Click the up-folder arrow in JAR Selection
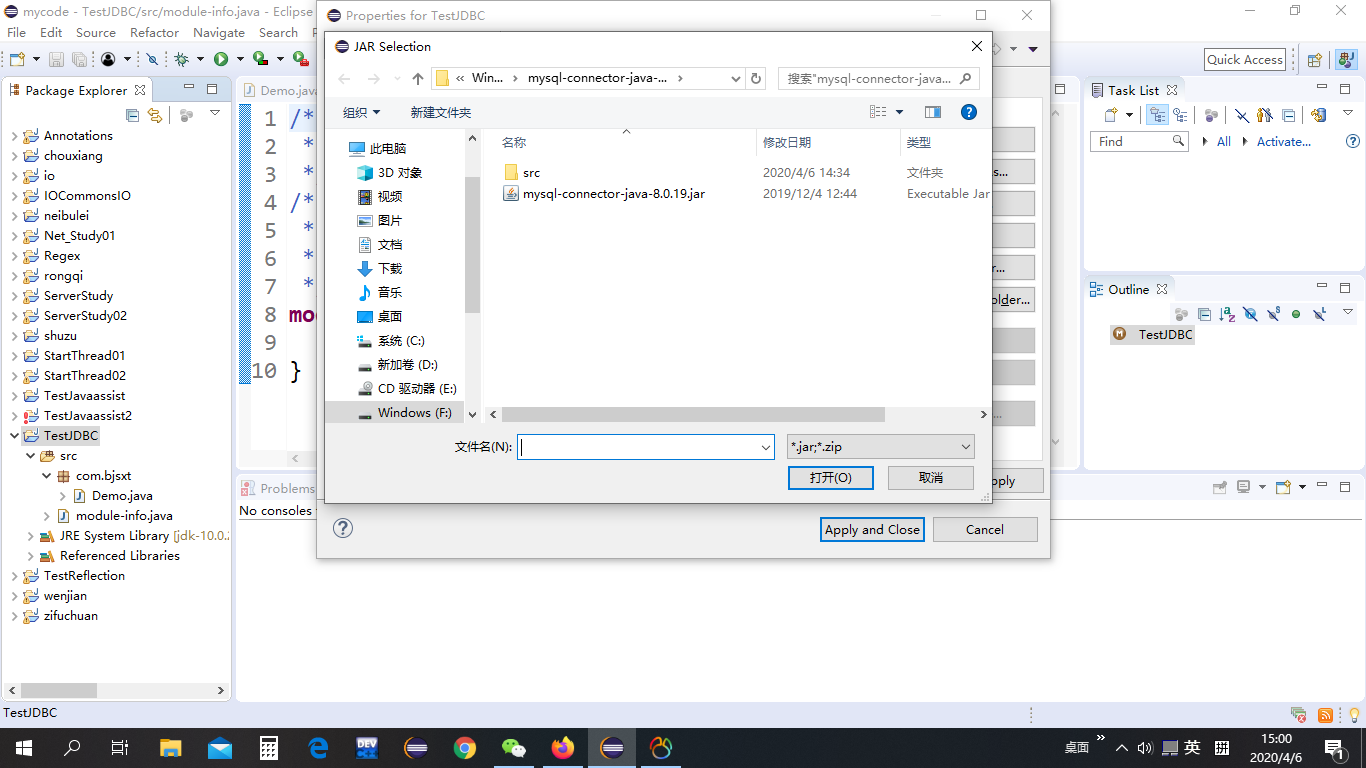The image size is (1366, 768). 418,78
